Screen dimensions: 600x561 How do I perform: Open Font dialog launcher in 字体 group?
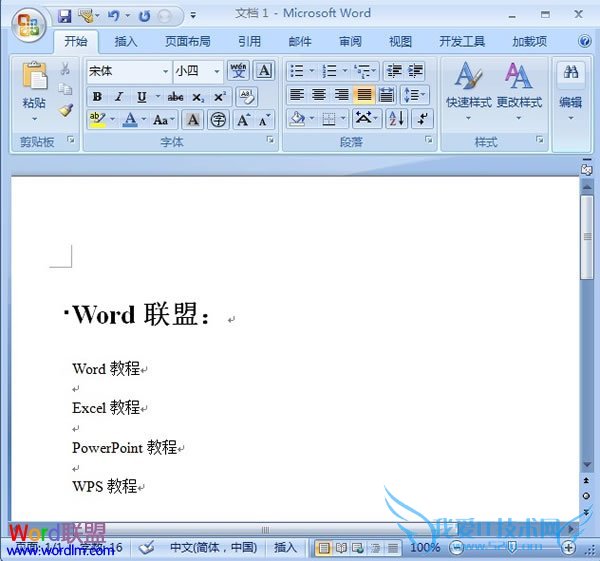tap(270, 140)
